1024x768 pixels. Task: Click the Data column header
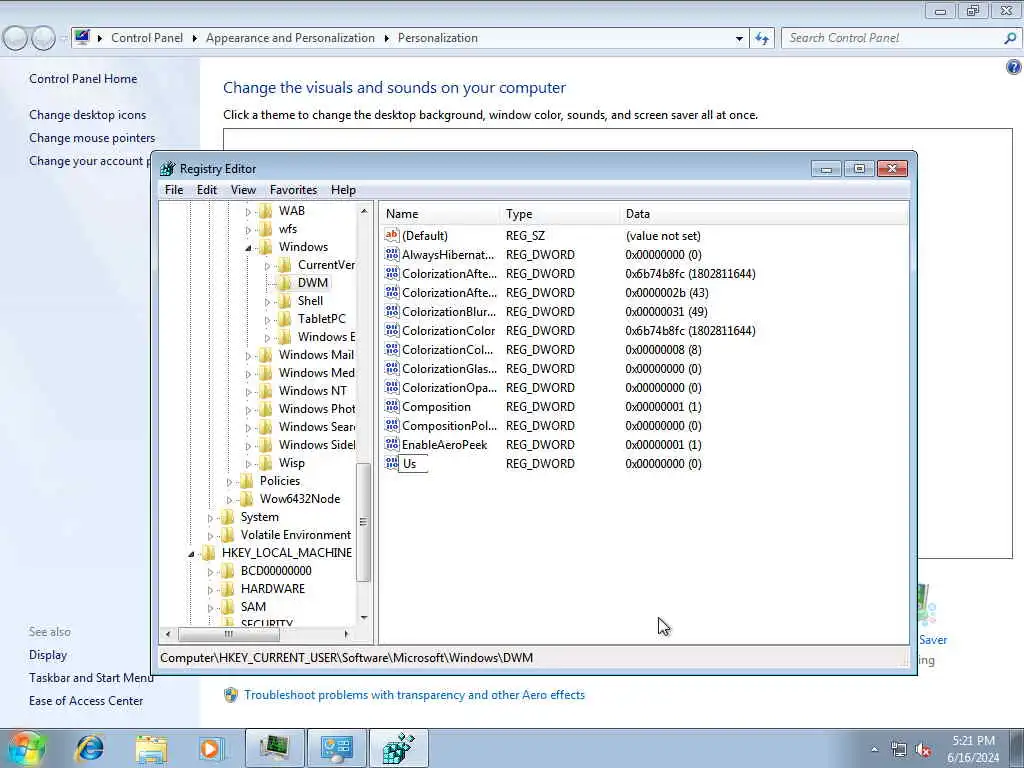coord(764,214)
